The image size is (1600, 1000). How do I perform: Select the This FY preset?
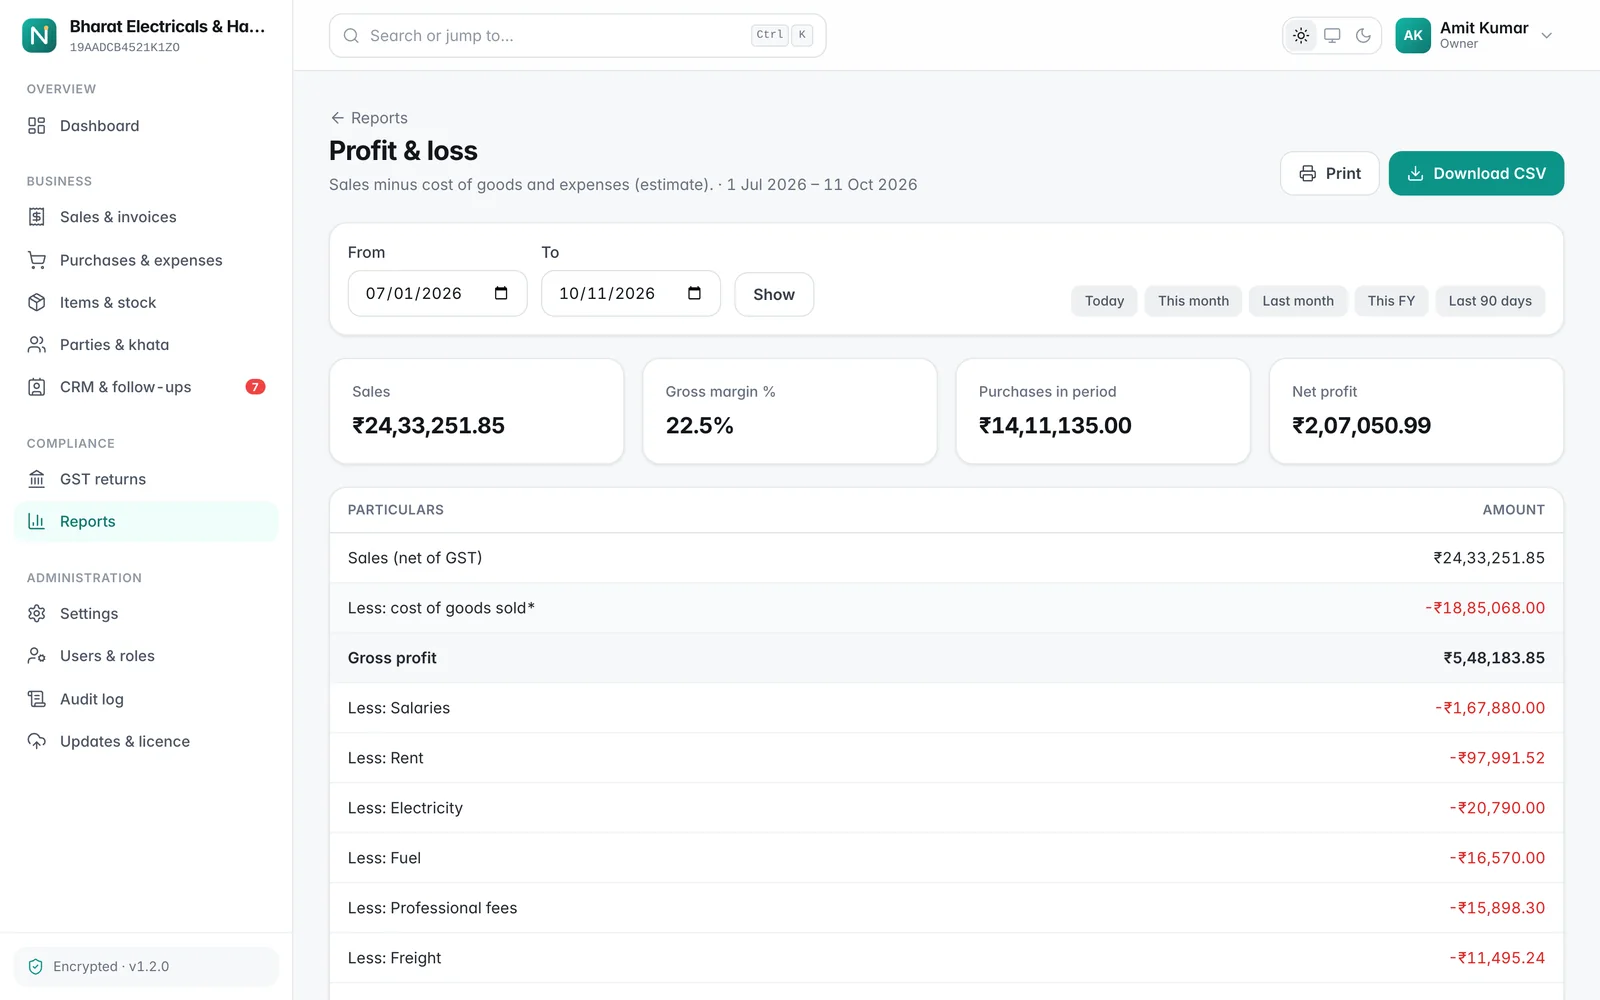[x=1391, y=301]
